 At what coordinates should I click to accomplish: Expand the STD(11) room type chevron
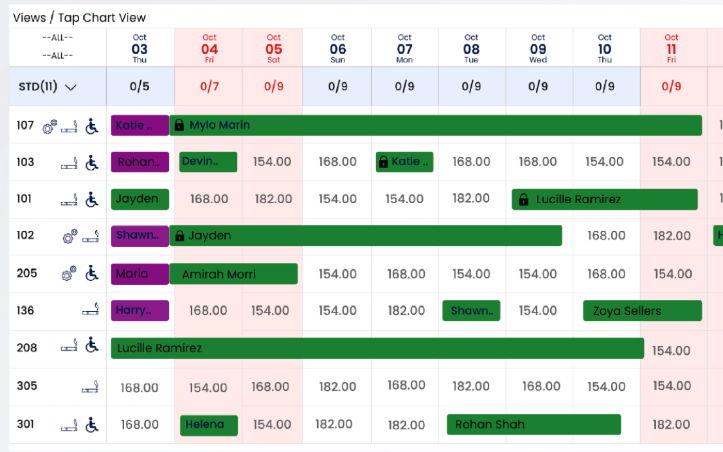click(x=71, y=87)
